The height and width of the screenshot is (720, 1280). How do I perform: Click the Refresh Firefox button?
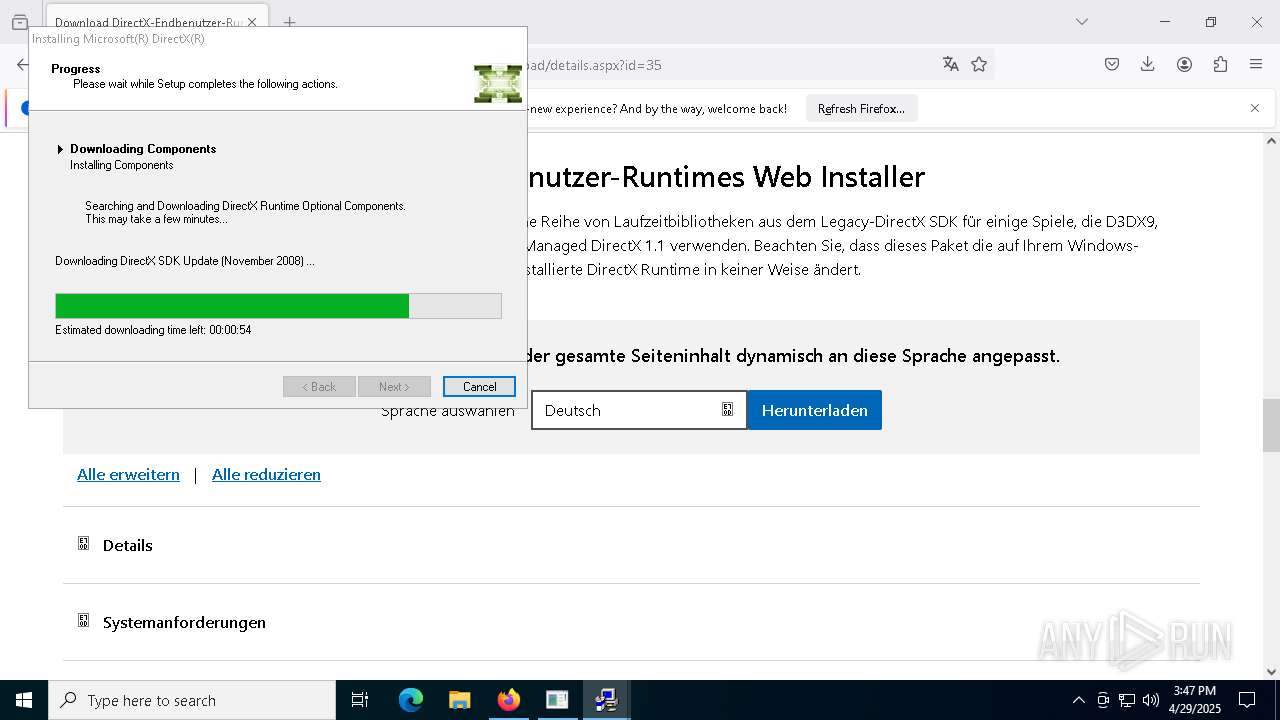(x=861, y=109)
